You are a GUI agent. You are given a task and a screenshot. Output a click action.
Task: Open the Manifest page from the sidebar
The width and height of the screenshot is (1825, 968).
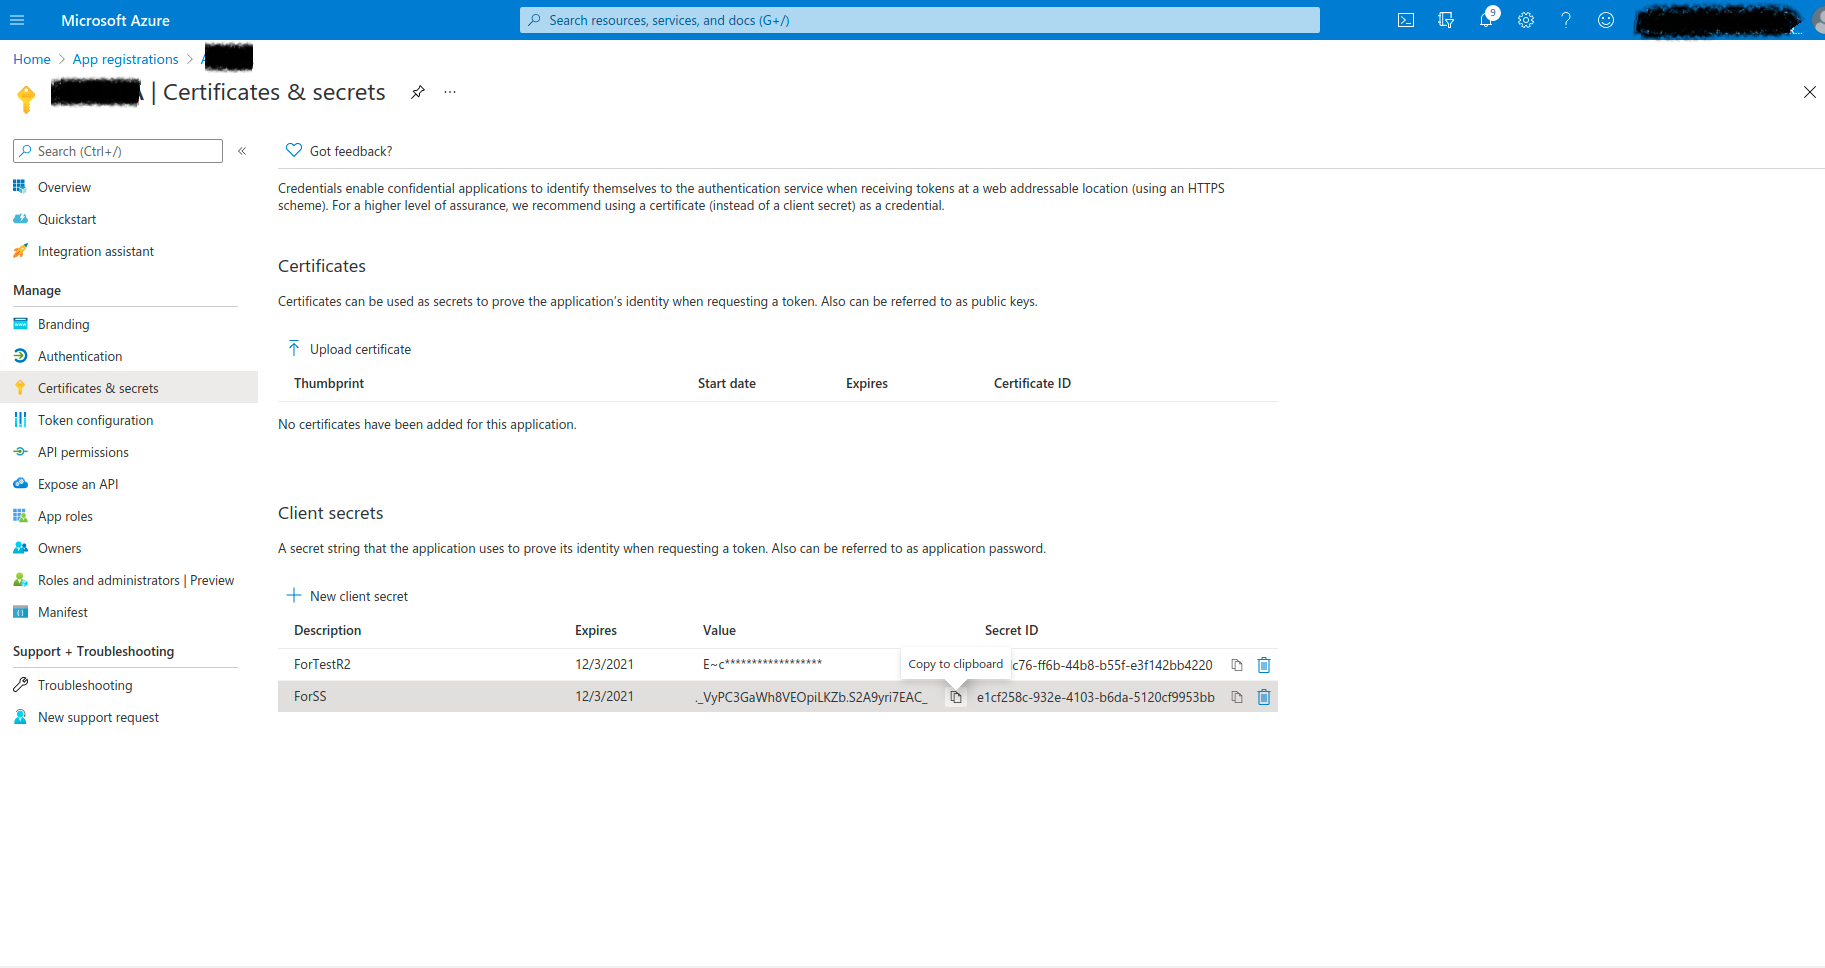62,611
